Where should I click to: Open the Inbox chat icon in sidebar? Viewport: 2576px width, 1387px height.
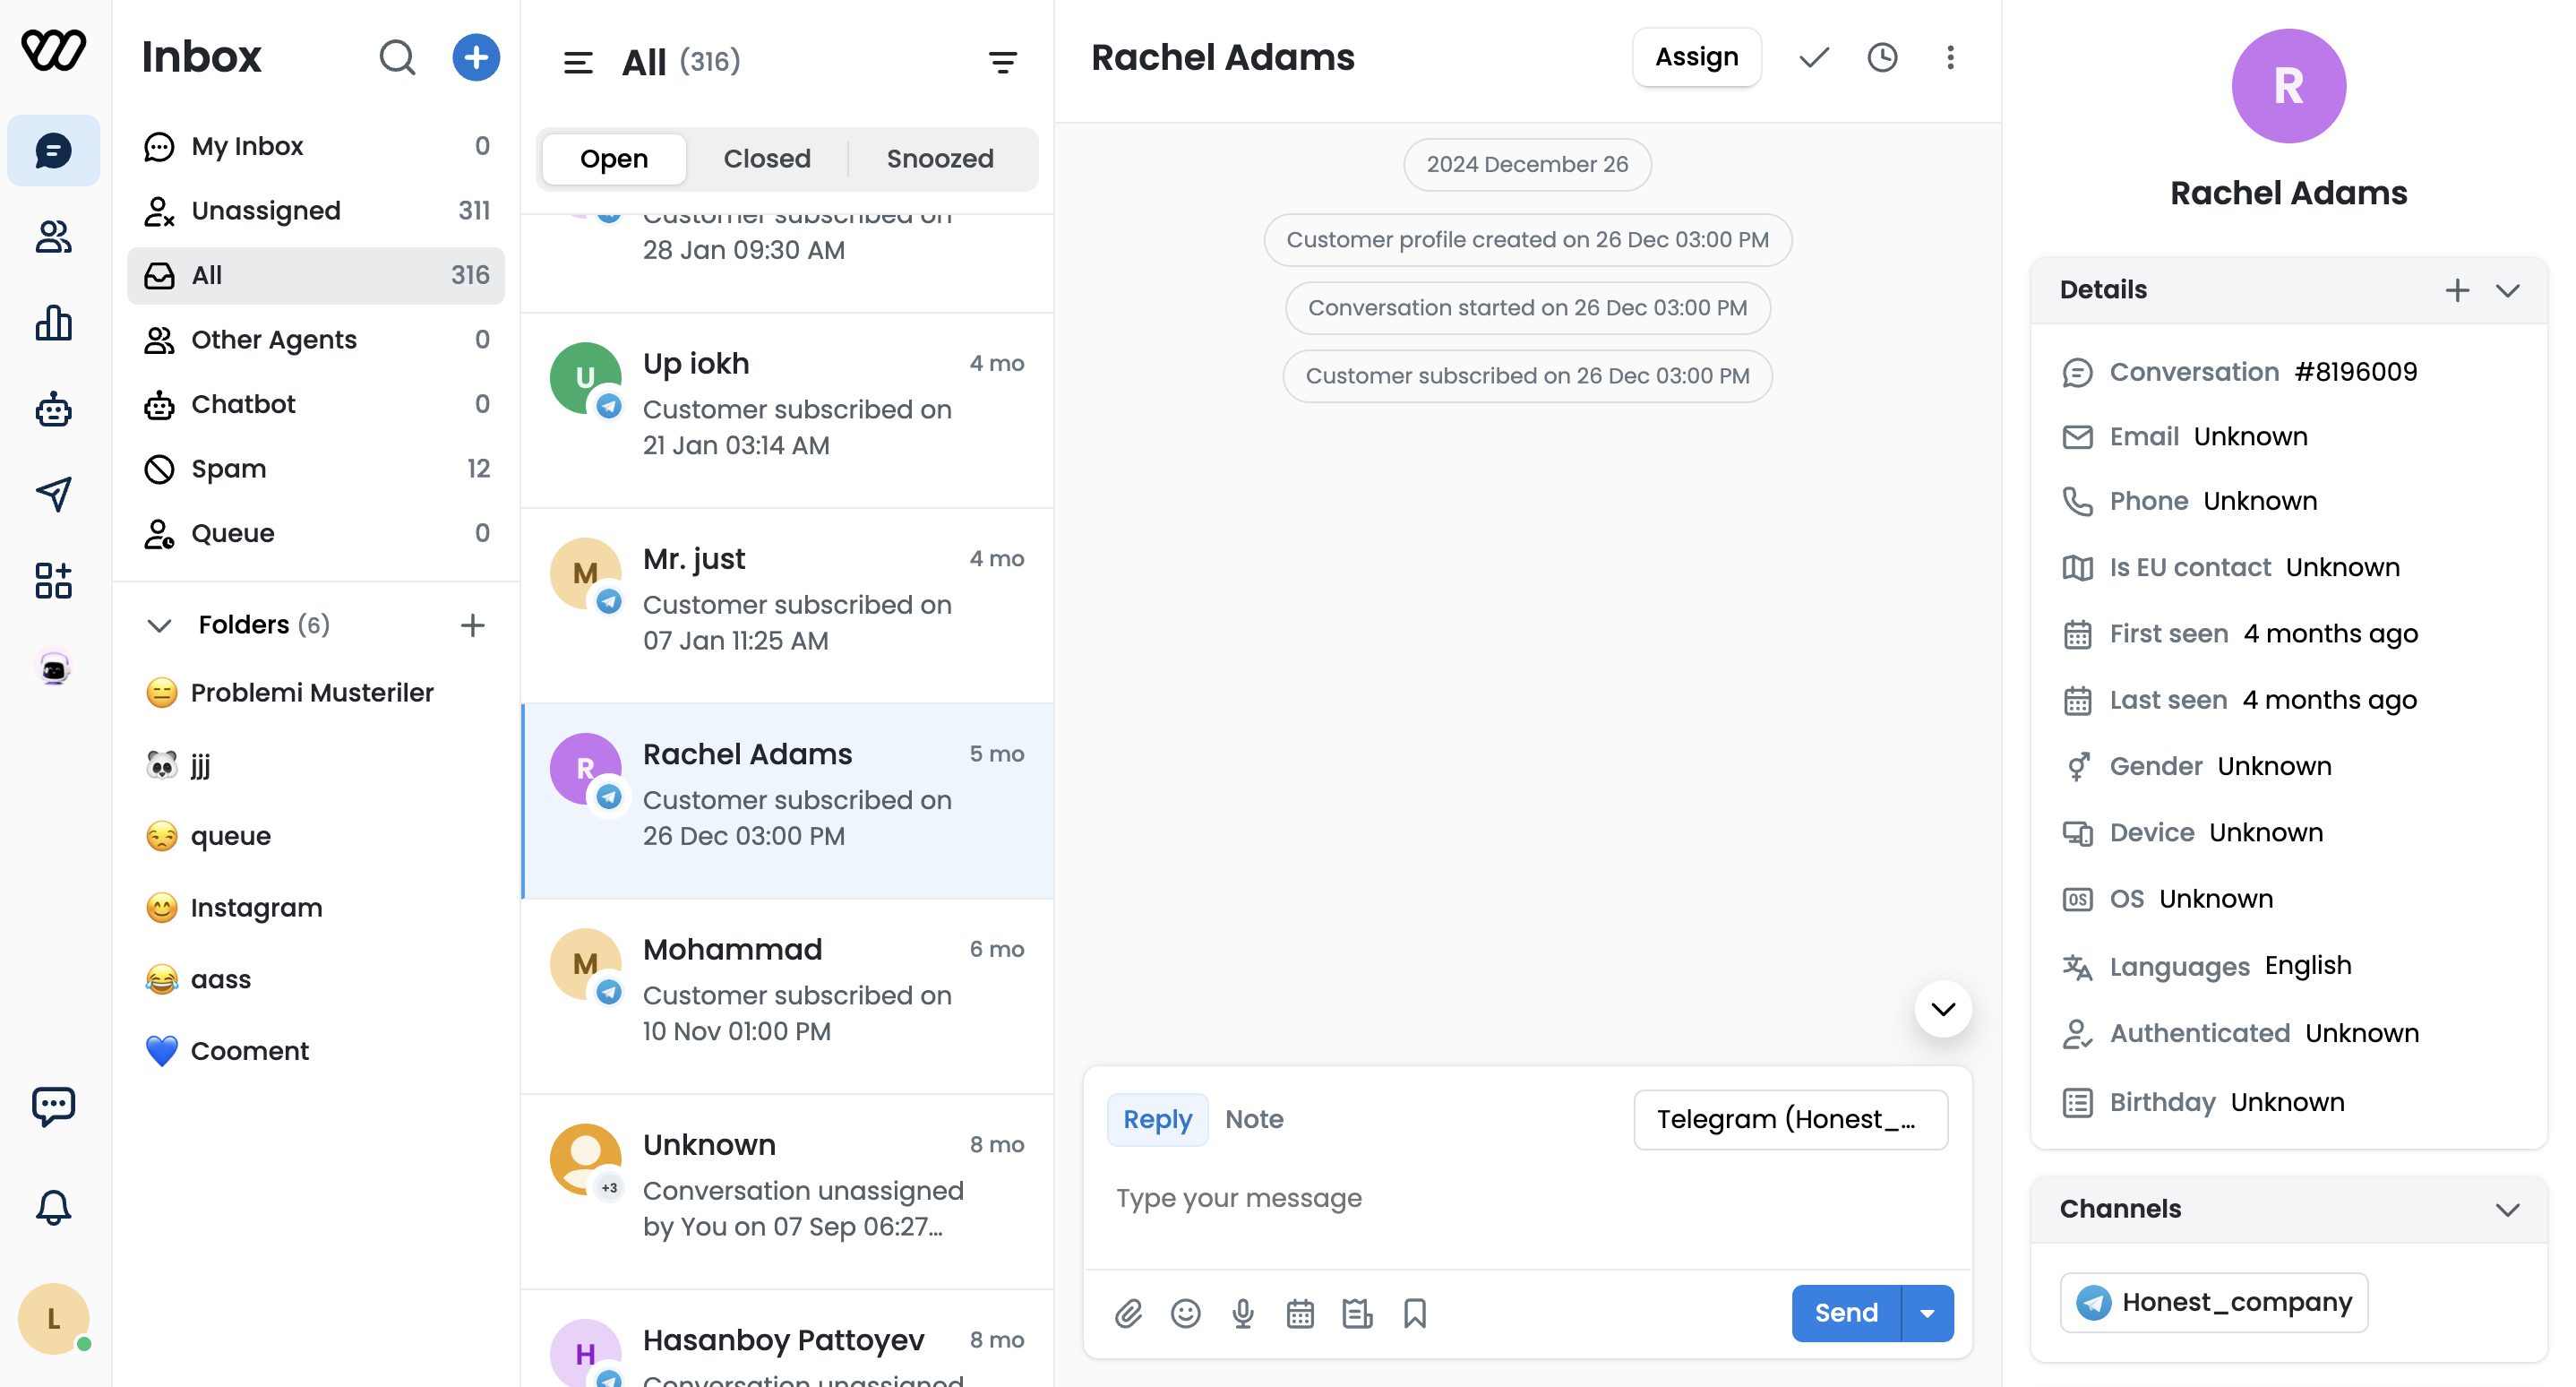click(54, 151)
